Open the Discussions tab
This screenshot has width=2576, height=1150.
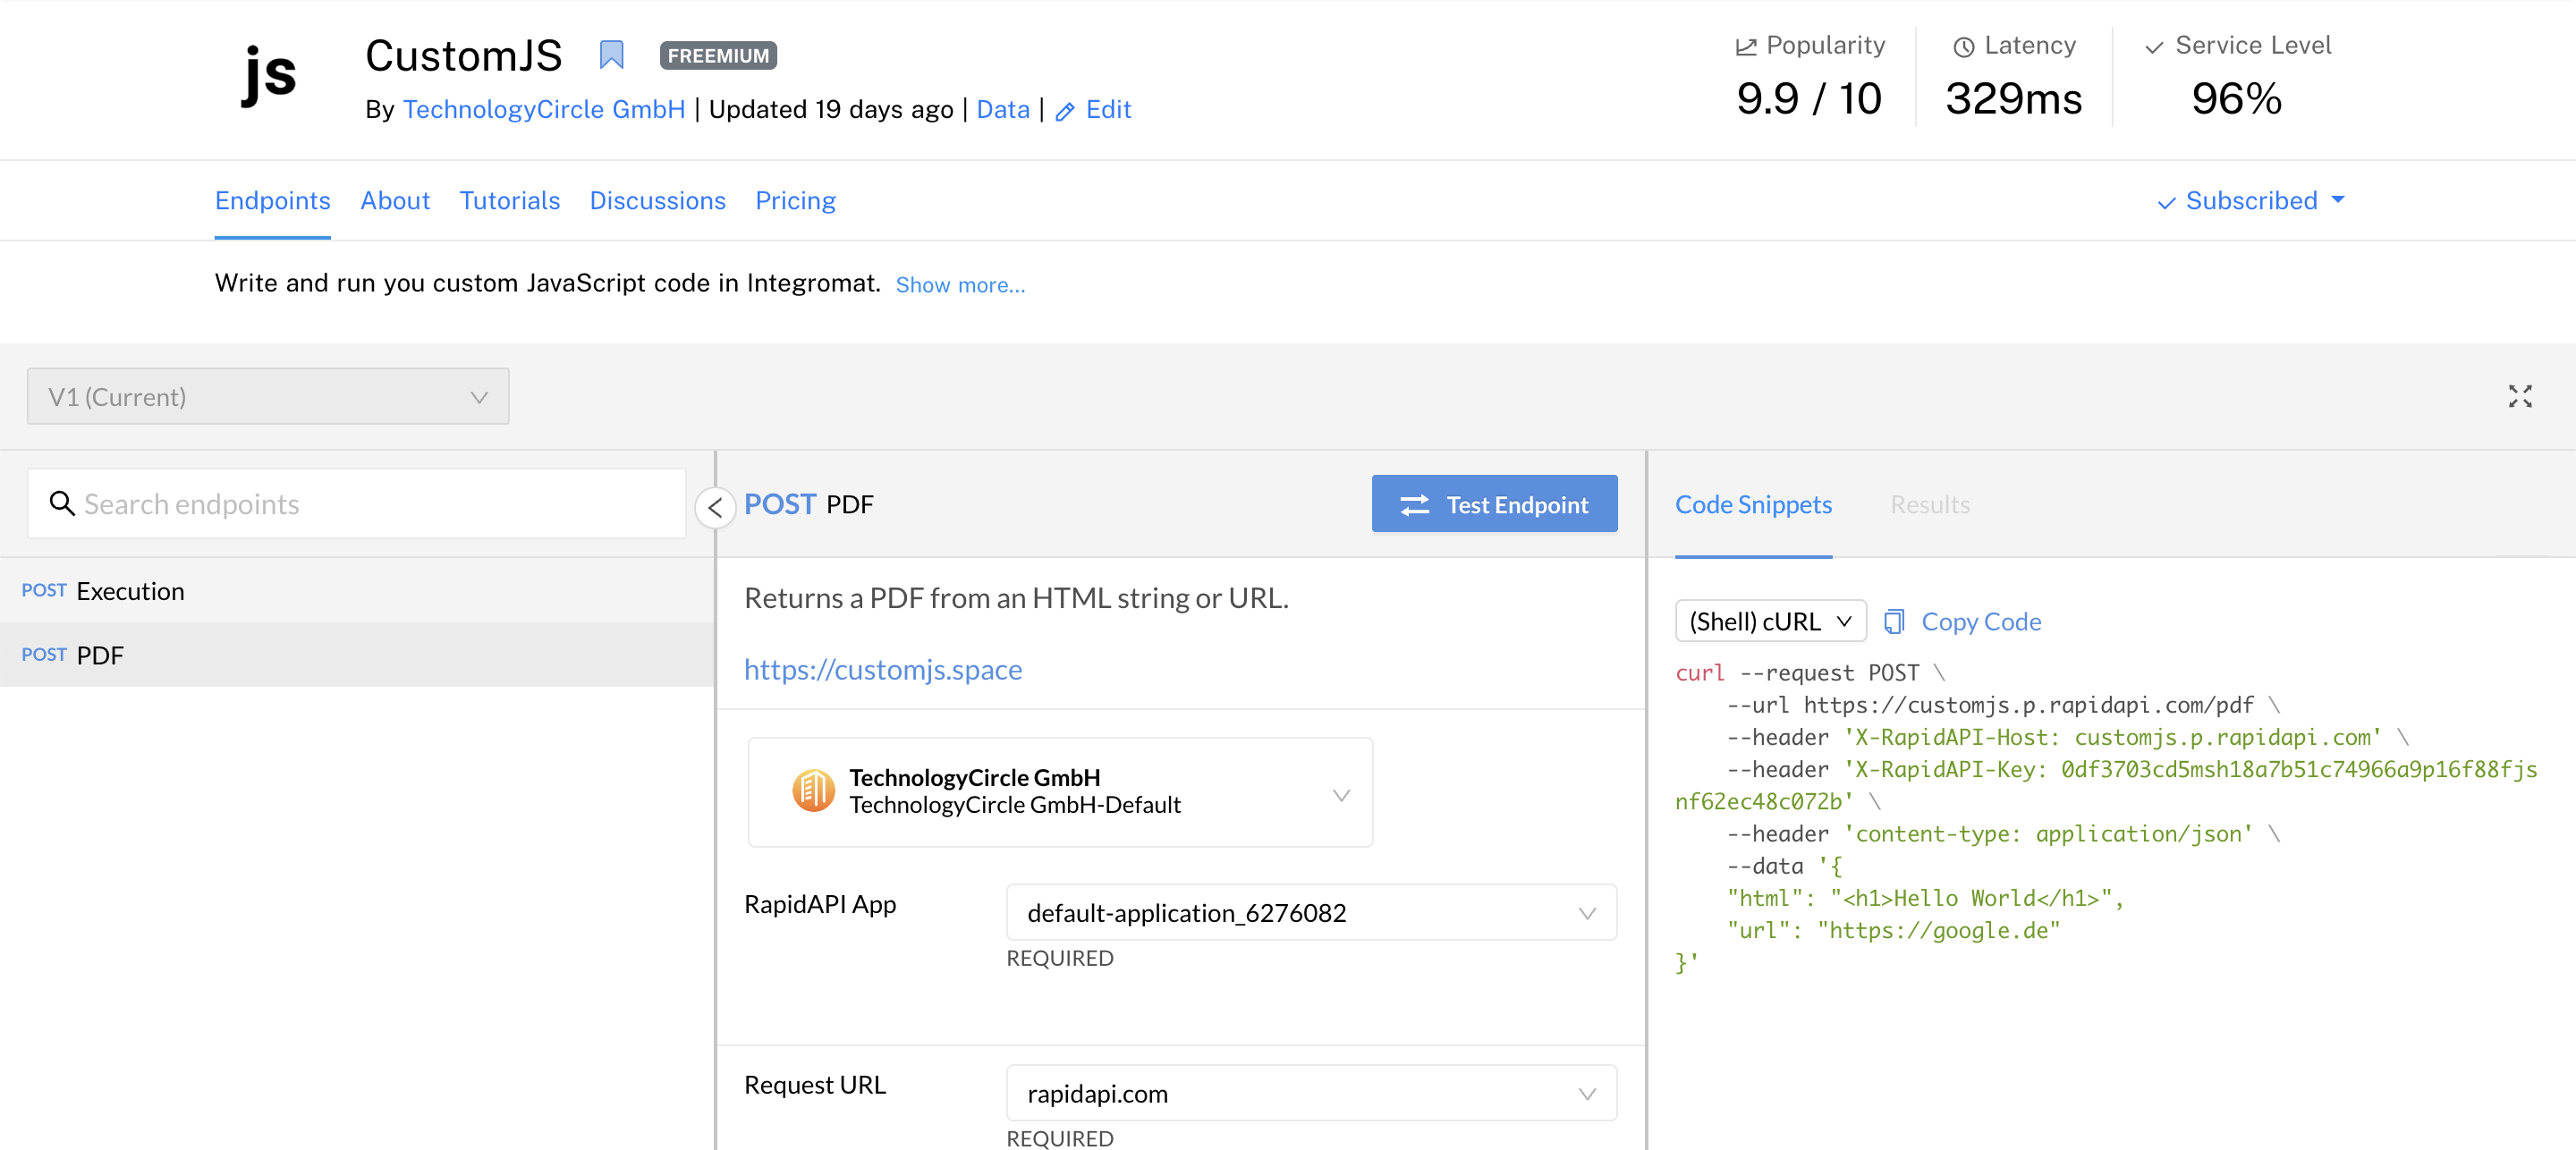[x=657, y=201]
